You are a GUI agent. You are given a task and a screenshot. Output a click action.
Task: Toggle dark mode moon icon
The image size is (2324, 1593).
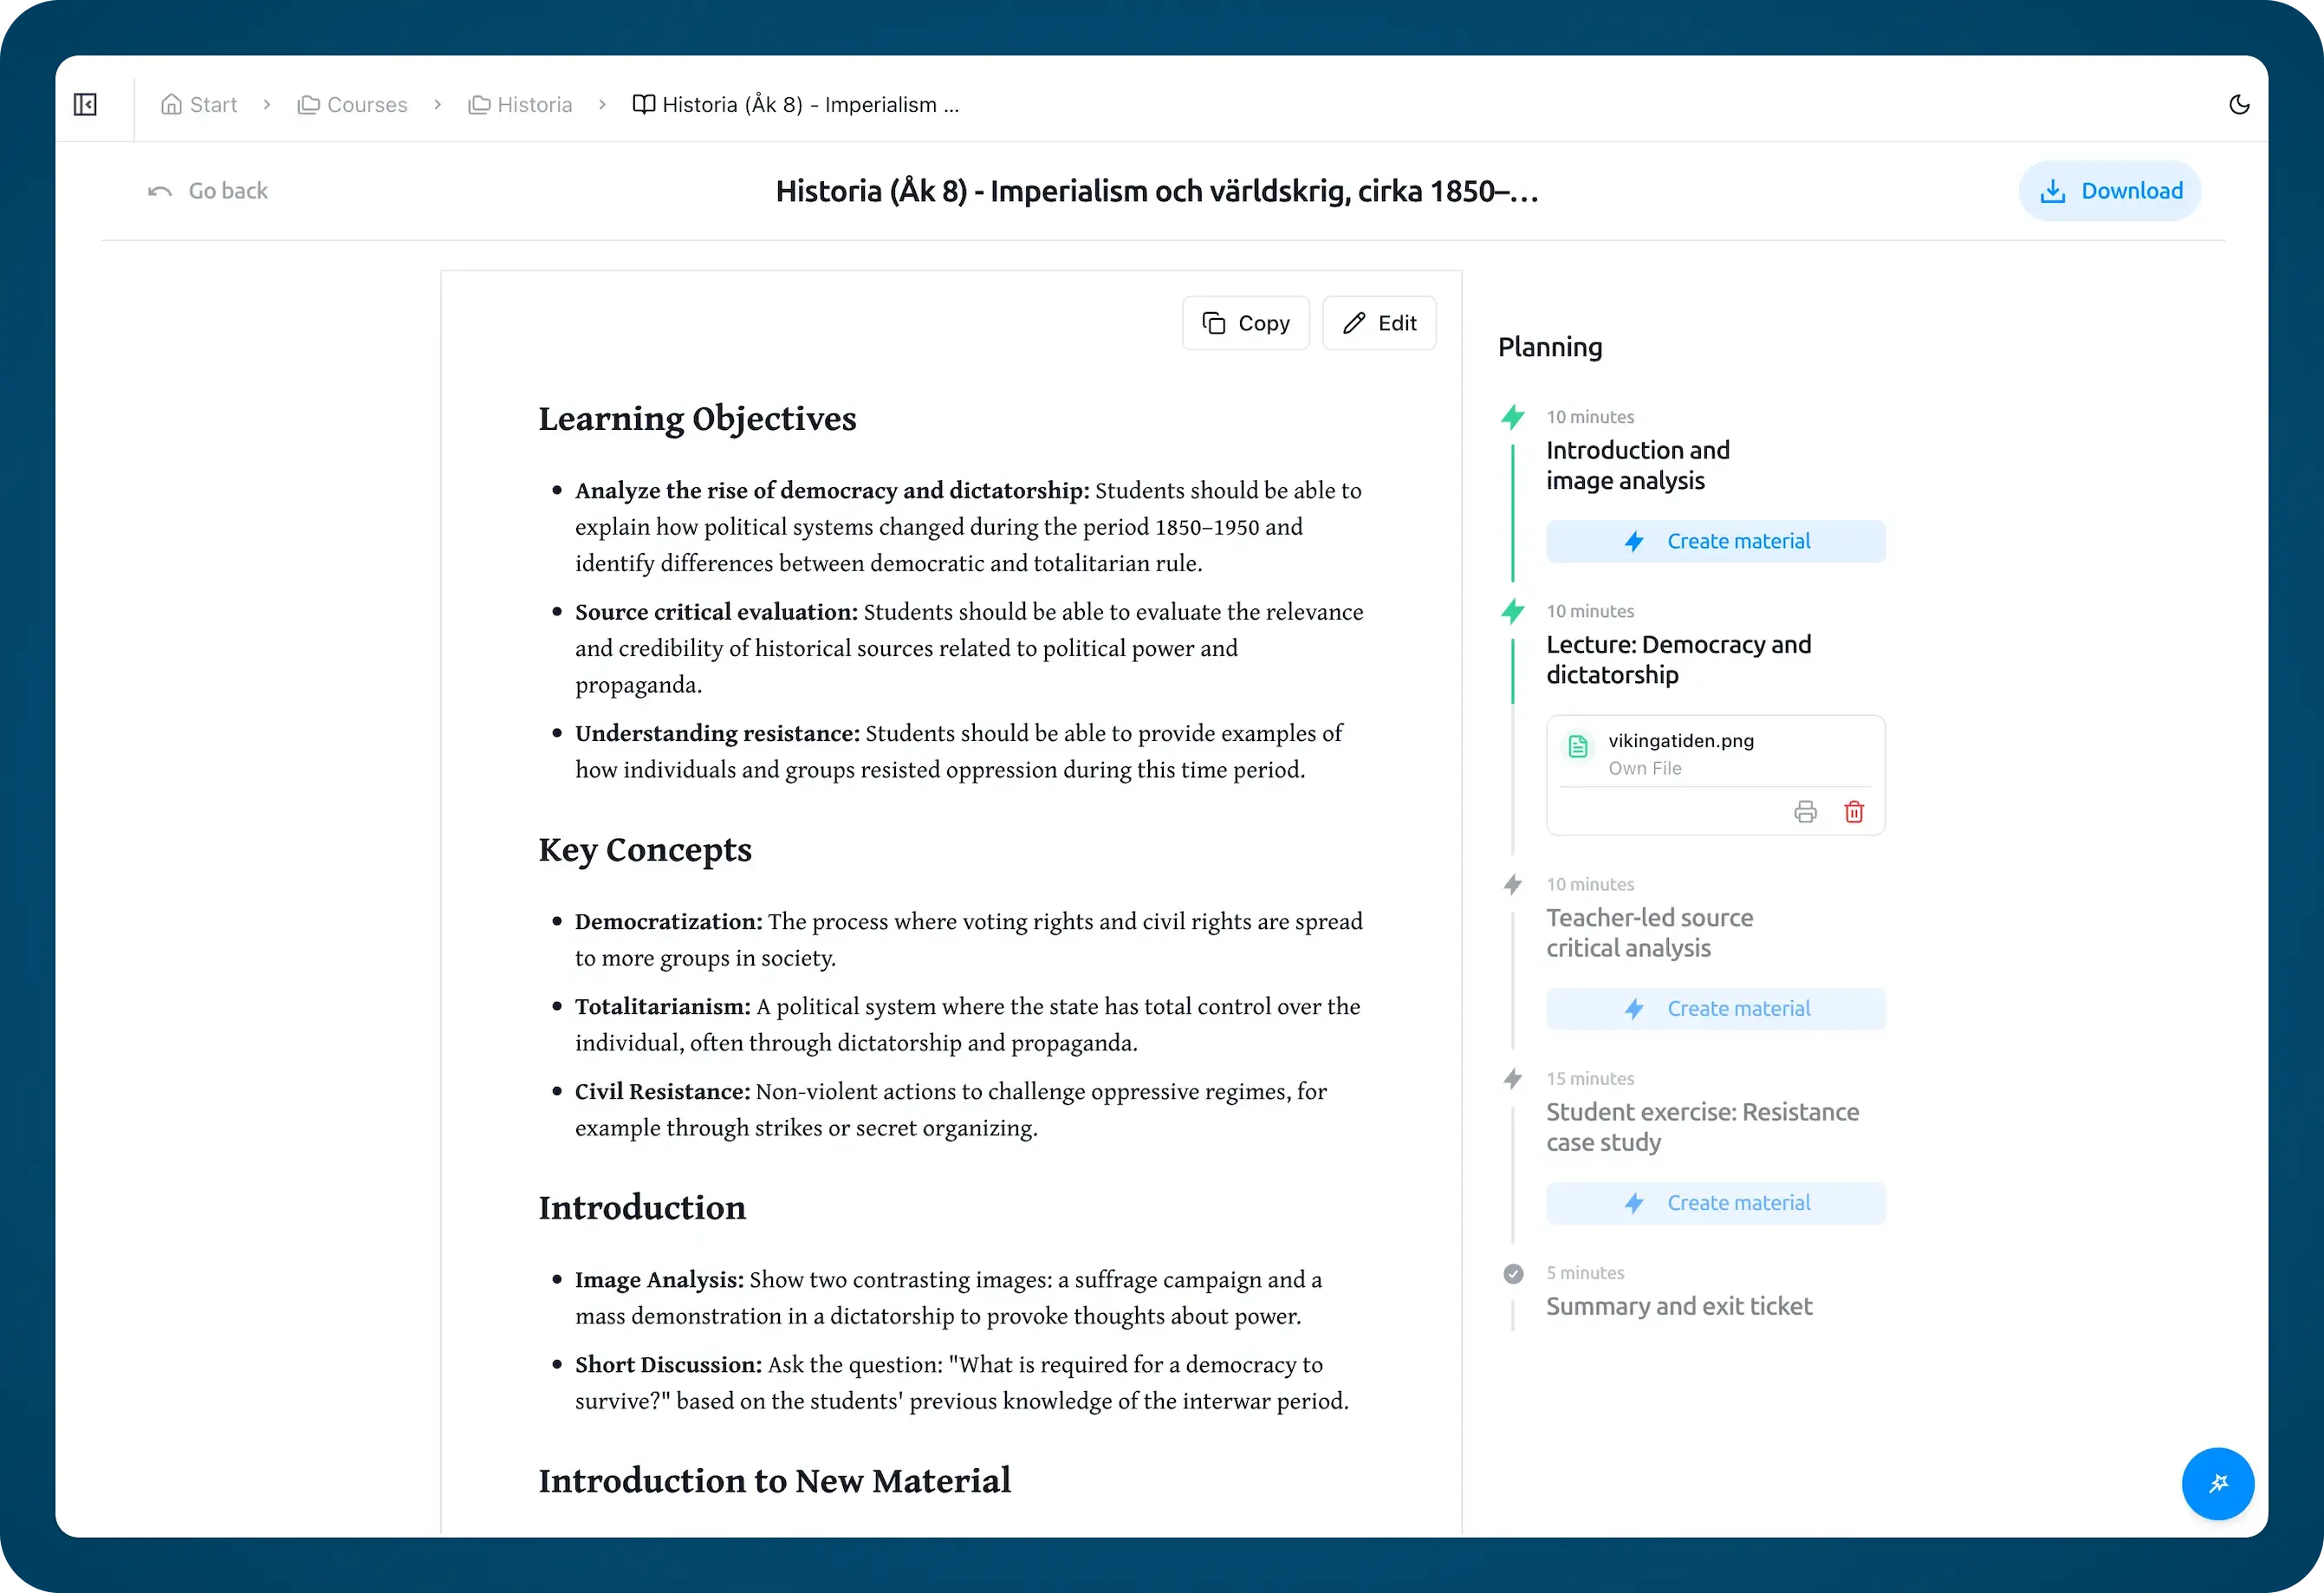(2239, 105)
